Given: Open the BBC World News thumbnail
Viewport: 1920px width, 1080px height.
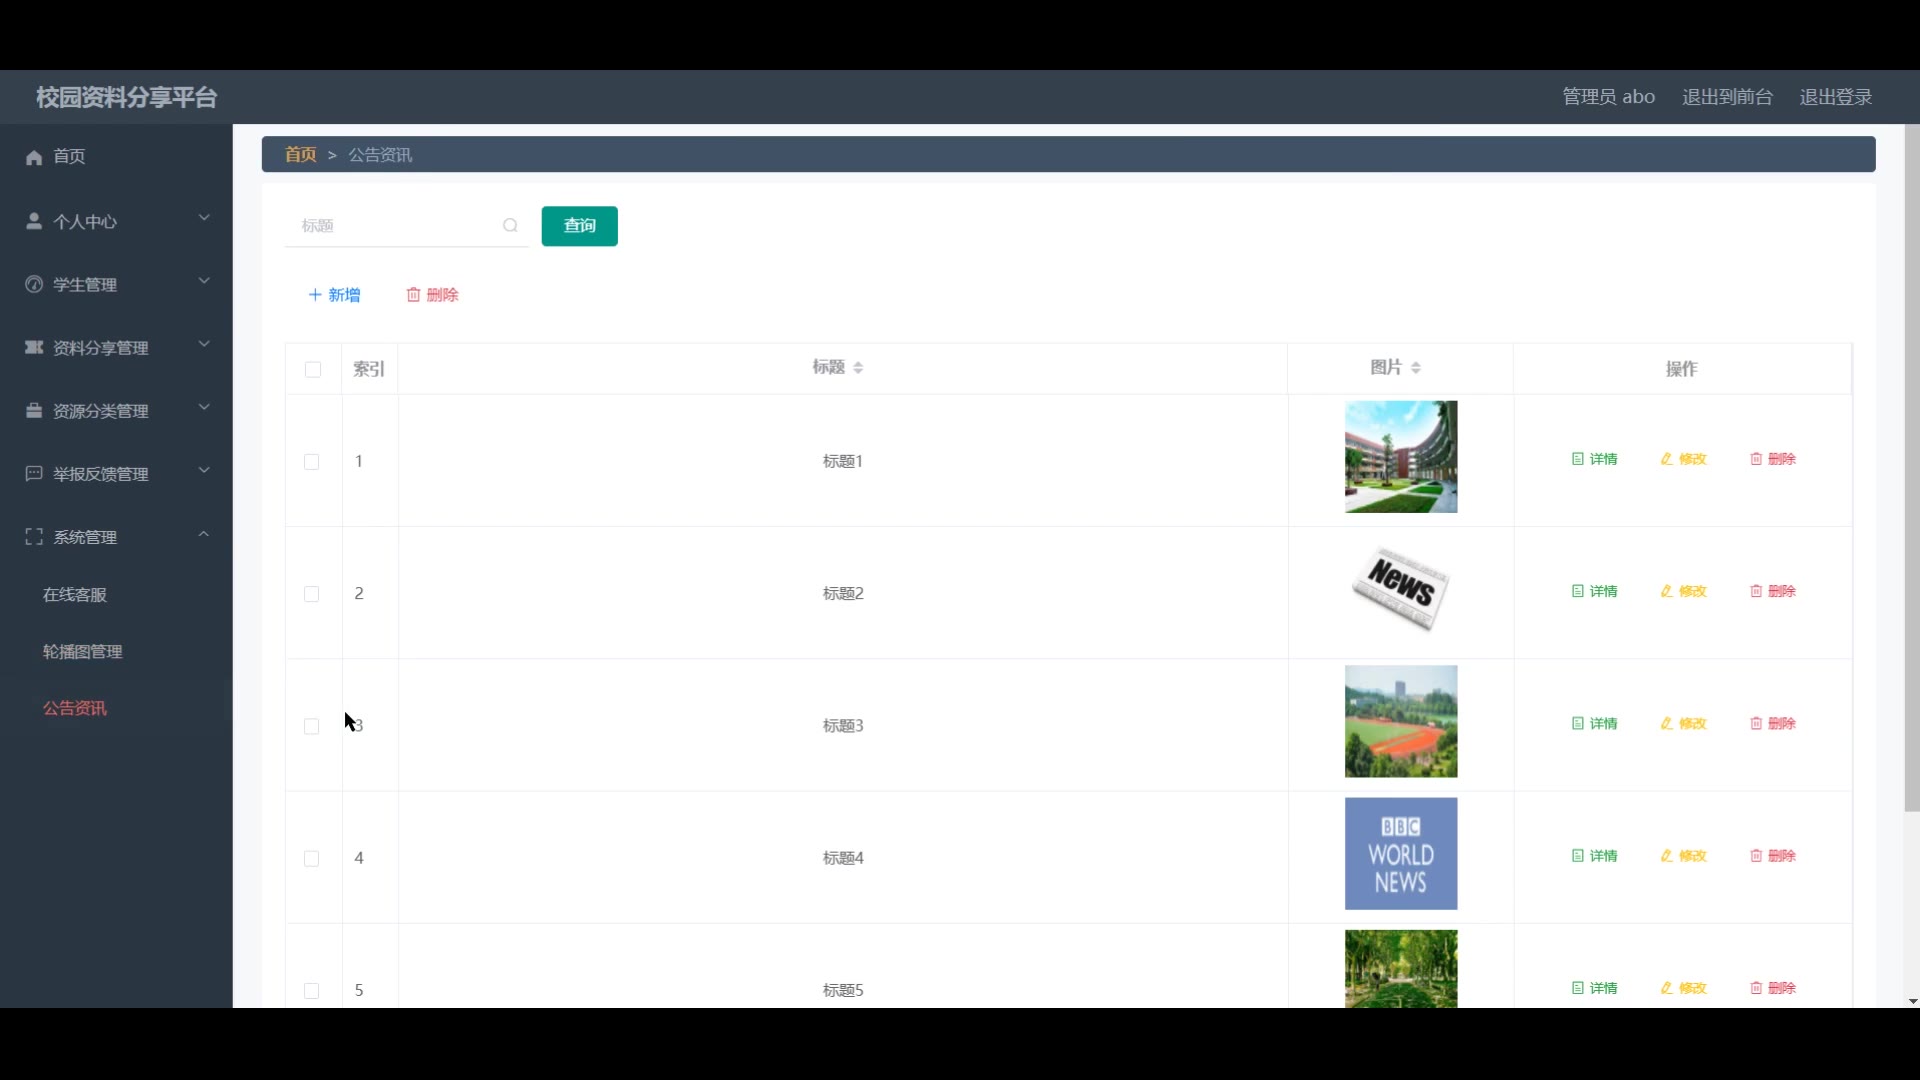Looking at the screenshot, I should tap(1400, 854).
